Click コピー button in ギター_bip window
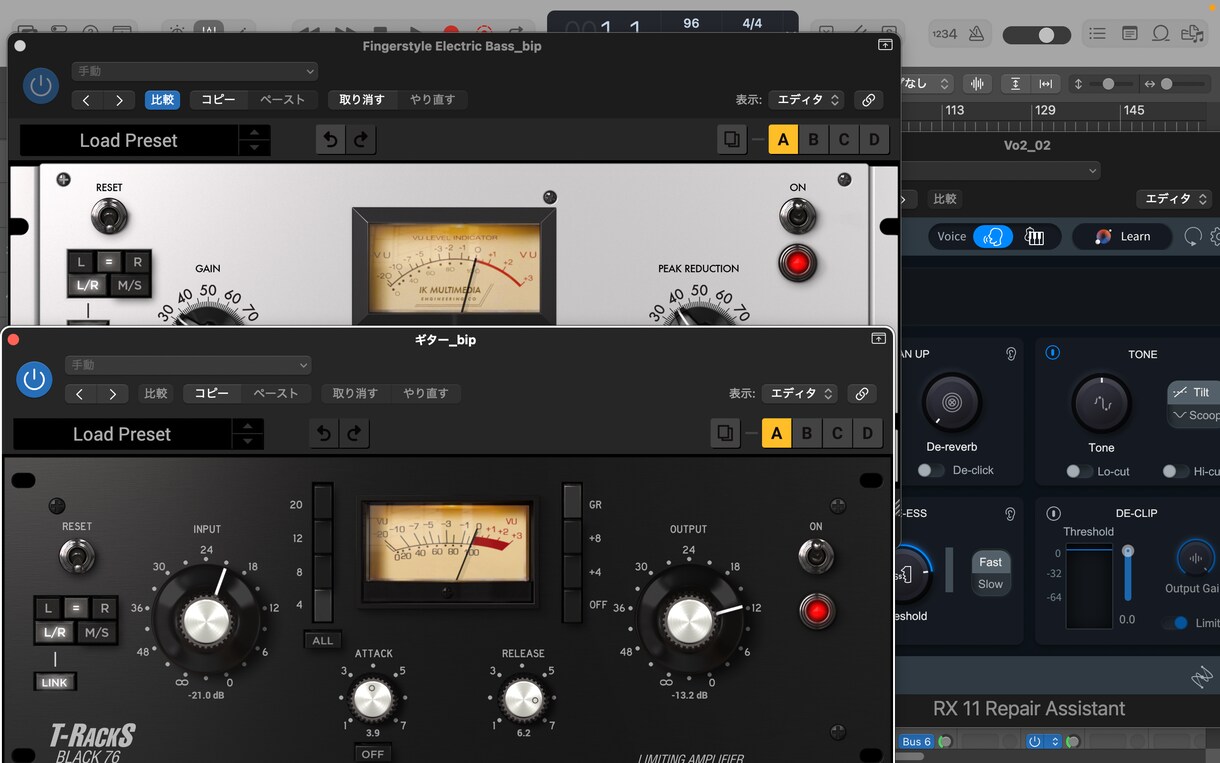 [x=212, y=394]
